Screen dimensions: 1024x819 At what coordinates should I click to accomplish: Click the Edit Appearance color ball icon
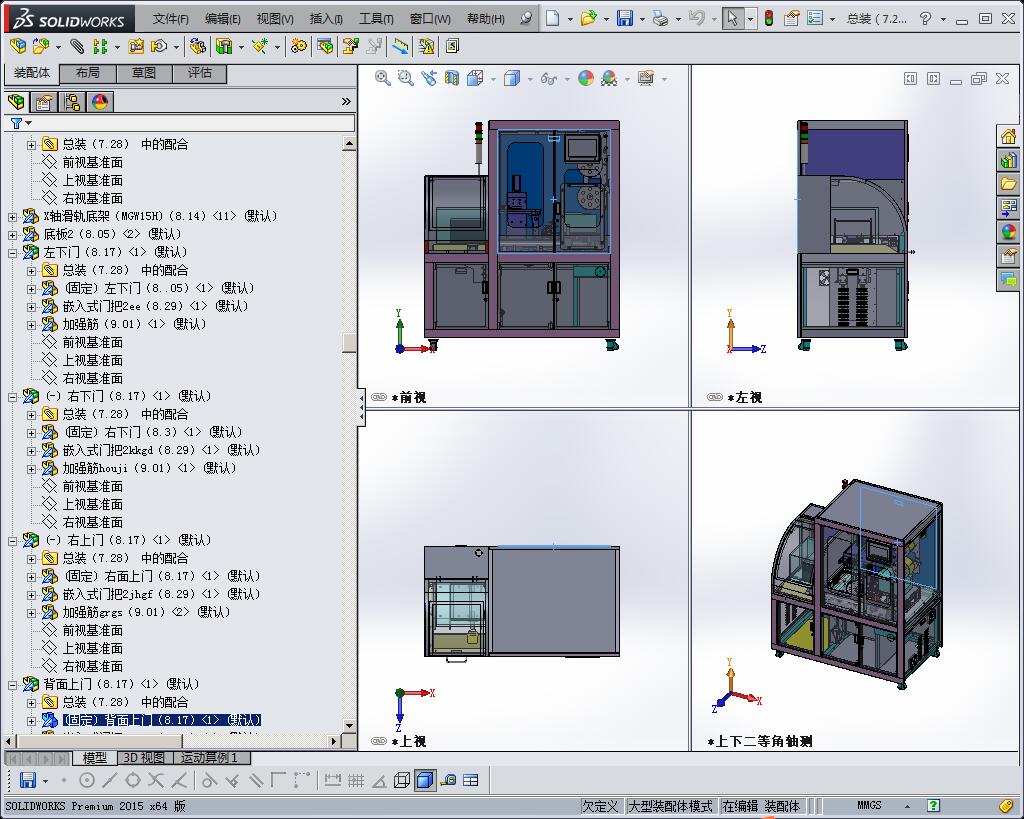coord(586,78)
